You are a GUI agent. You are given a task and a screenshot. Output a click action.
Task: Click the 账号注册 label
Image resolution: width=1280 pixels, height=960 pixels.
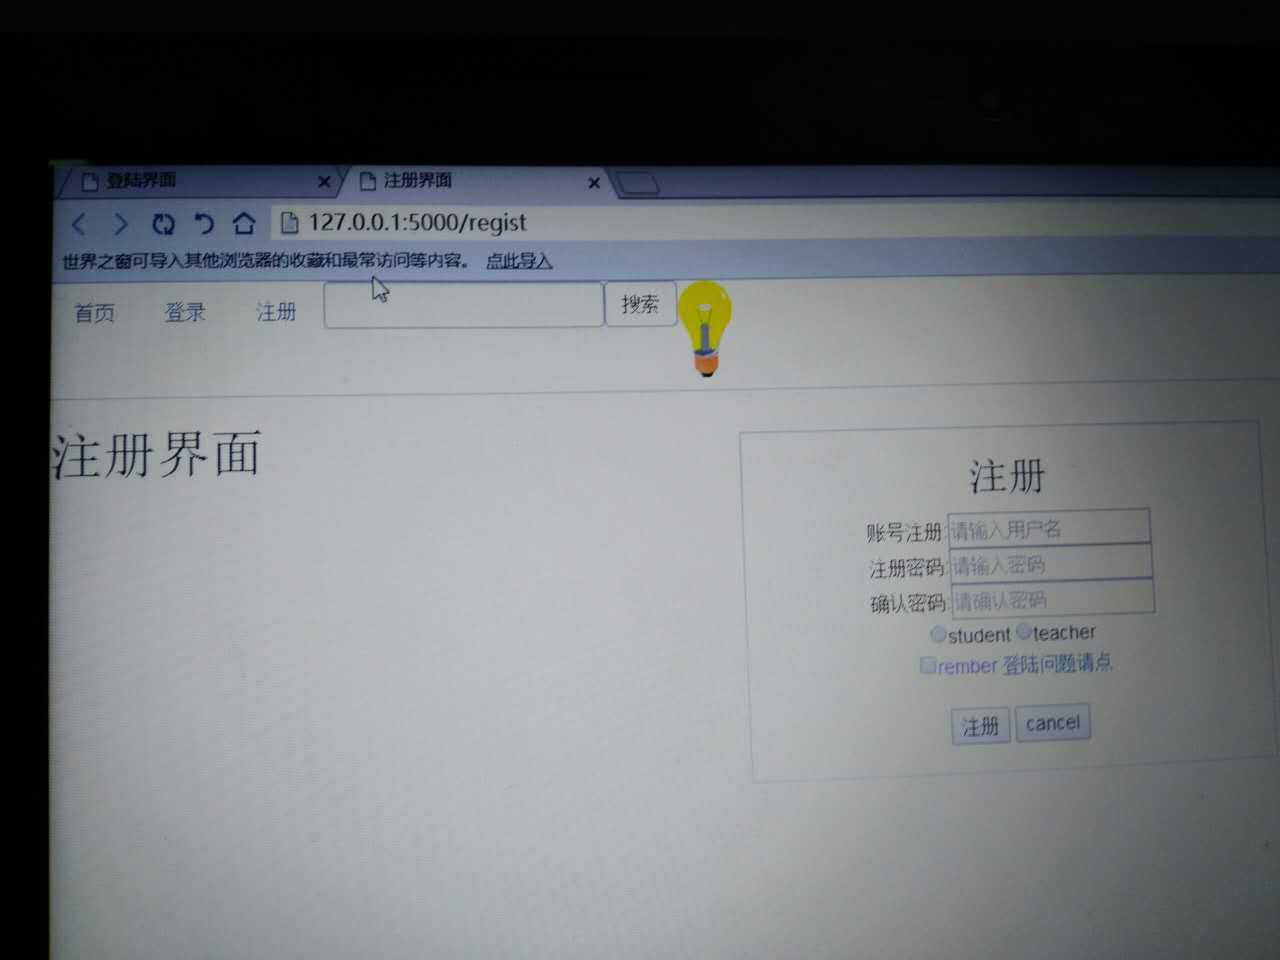(905, 532)
